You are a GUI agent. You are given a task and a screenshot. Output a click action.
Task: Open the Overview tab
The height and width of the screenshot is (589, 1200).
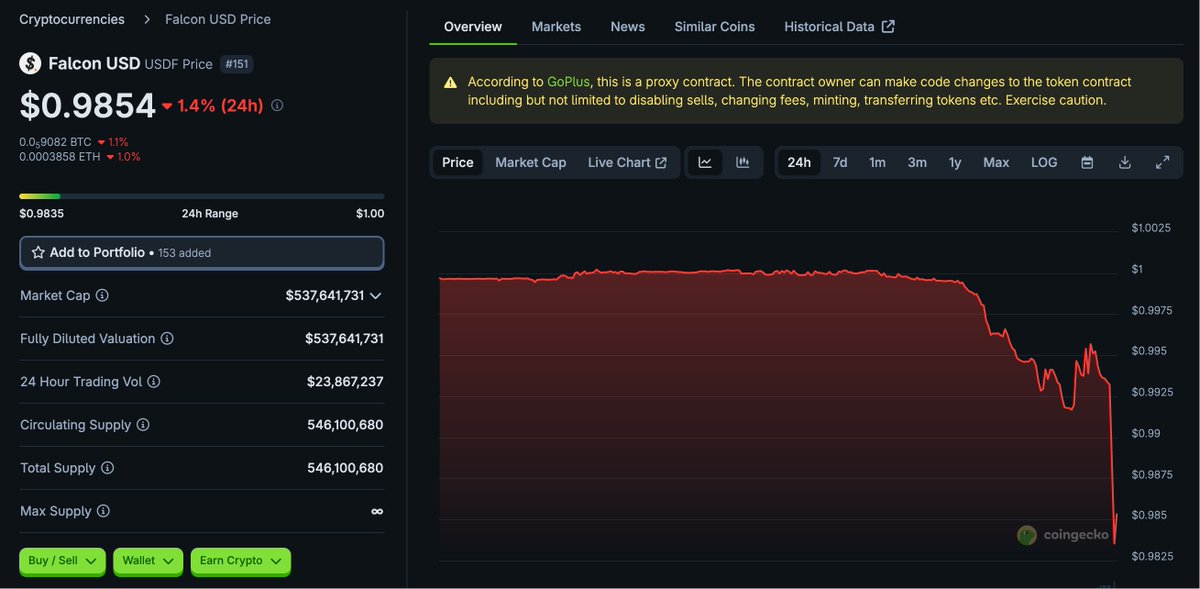tap(473, 27)
